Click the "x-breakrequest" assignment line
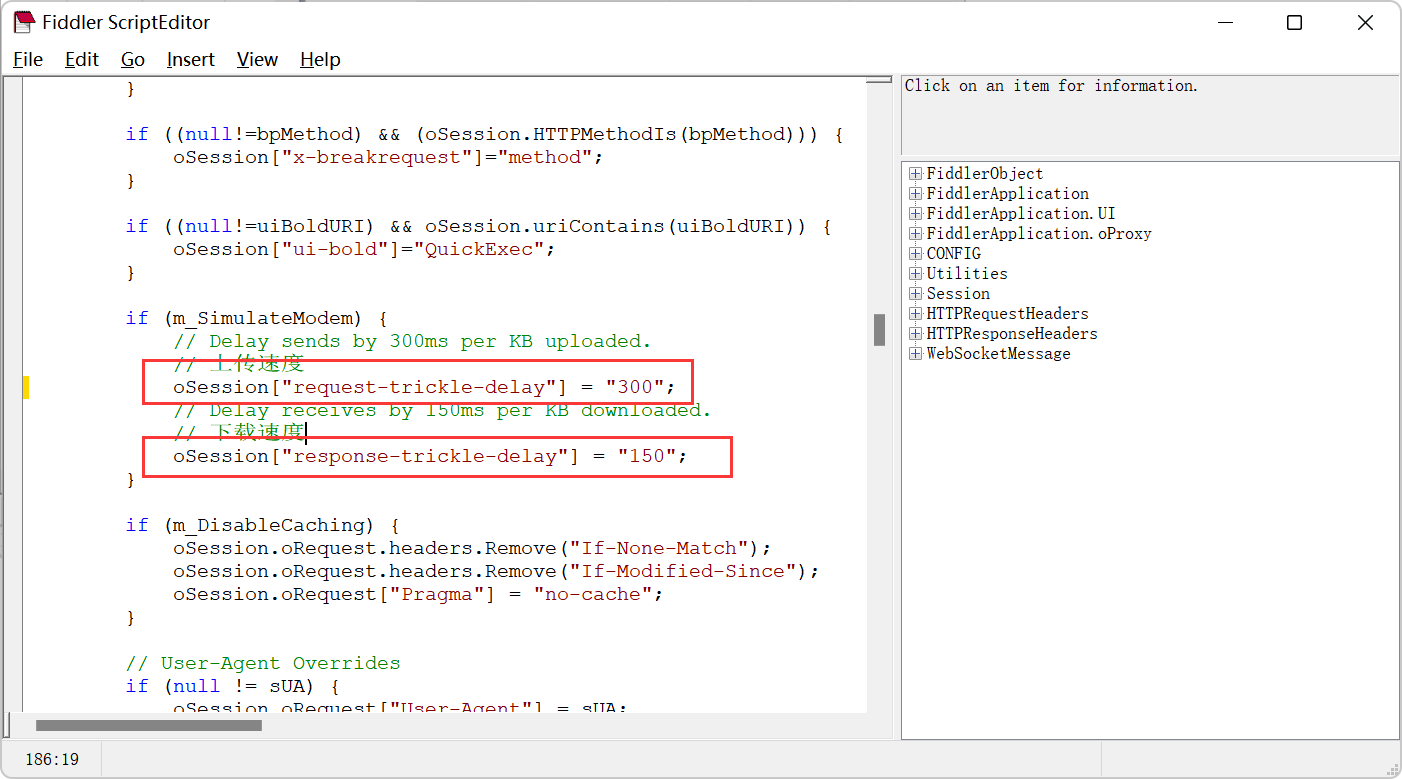 coord(388,157)
